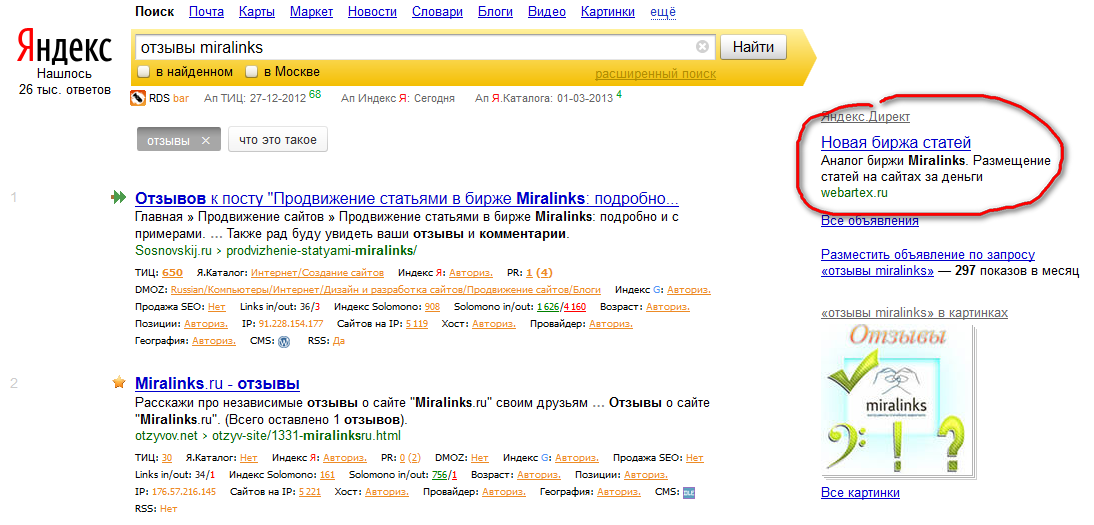Image resolution: width=1094 pixels, height=525 pixels.
Task: Click the green arrows favicon of first result
Action: (119, 198)
